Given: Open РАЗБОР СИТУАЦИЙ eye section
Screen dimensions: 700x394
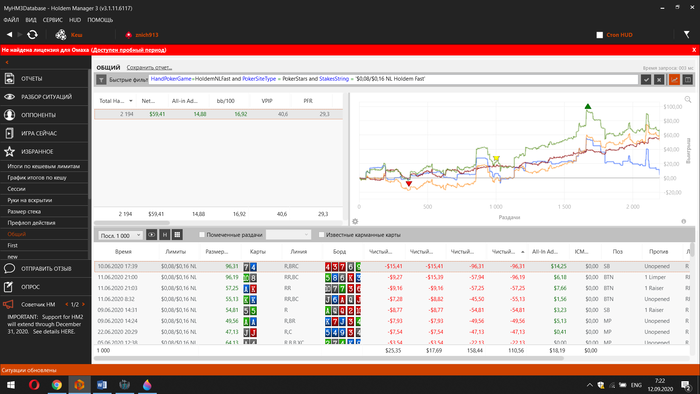Looking at the screenshot, I should pos(45,97).
